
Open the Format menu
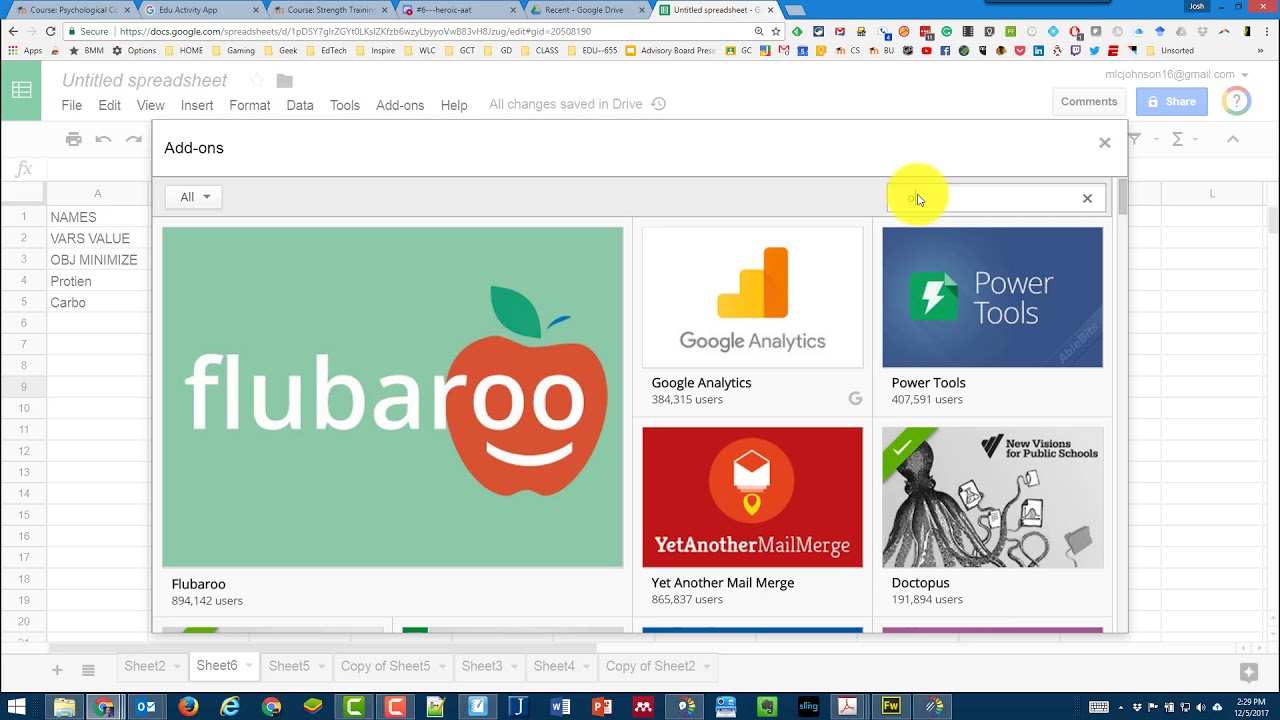[250, 105]
